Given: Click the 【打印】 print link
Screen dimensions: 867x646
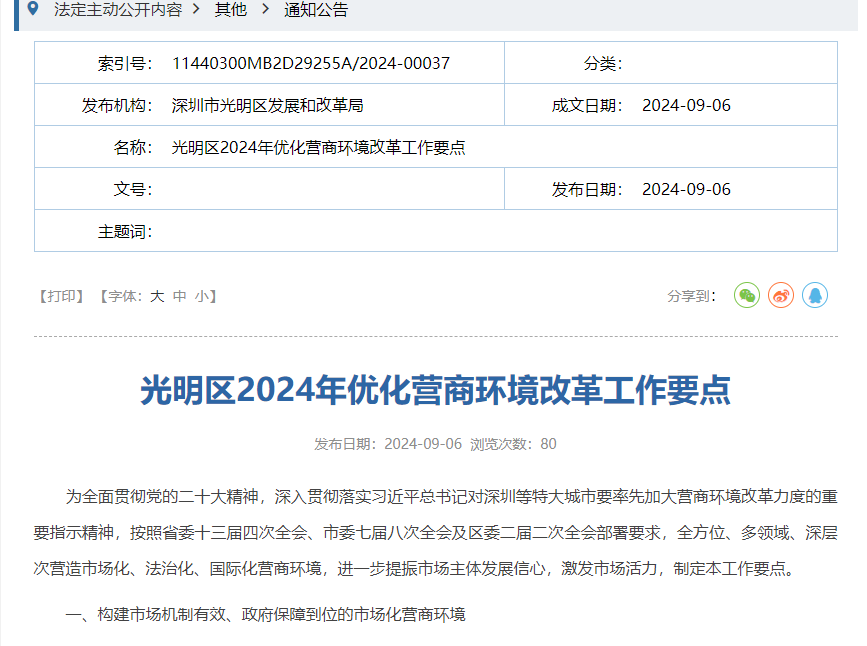Looking at the screenshot, I should (61, 296).
